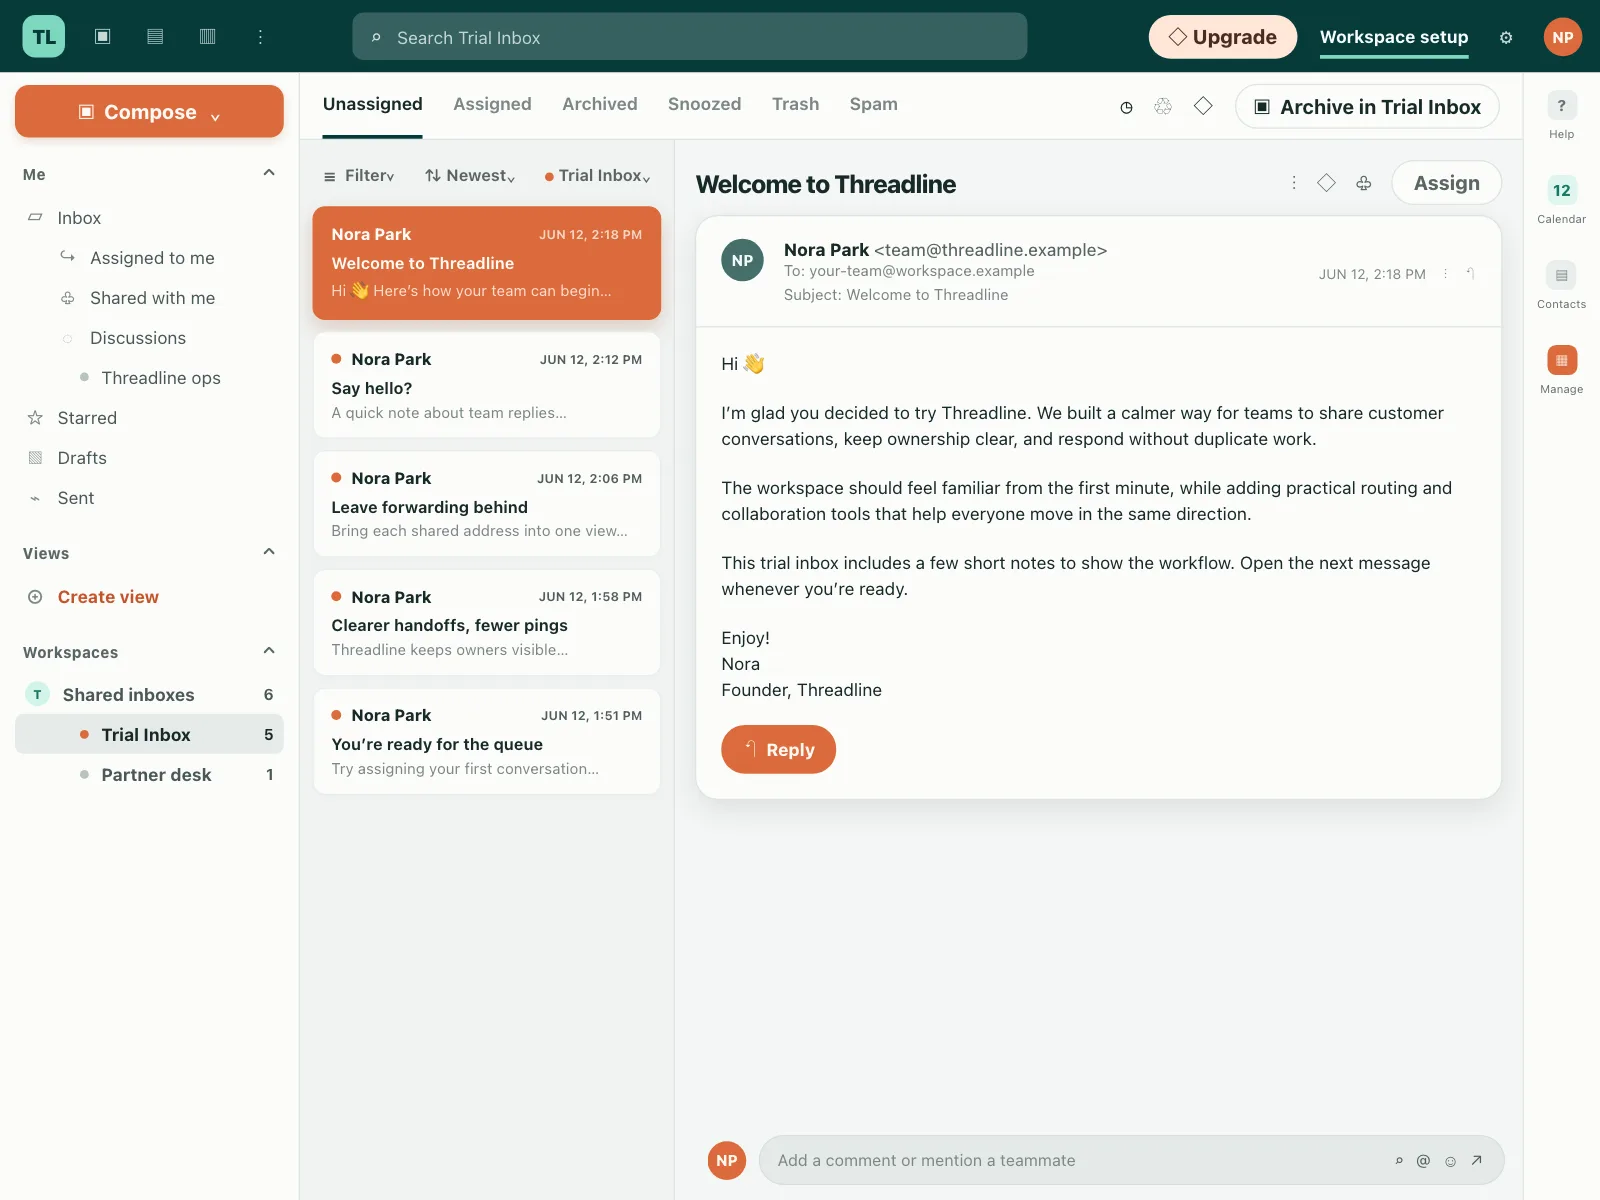Click the club-shaped icon next to Assign
The height and width of the screenshot is (1200, 1600).
click(1364, 183)
